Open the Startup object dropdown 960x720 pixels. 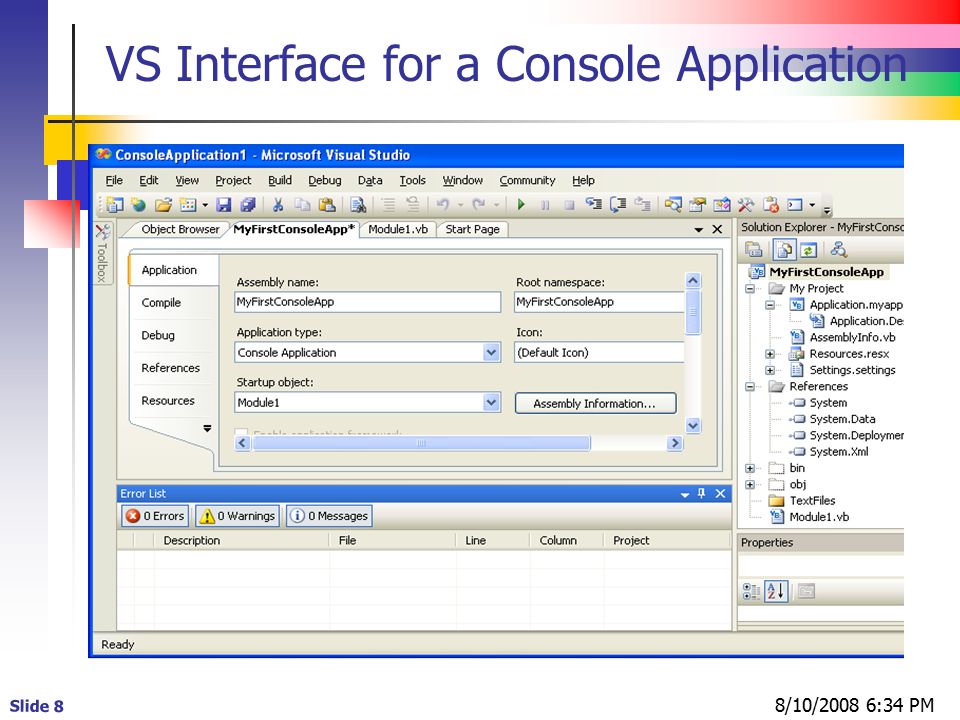(x=491, y=402)
